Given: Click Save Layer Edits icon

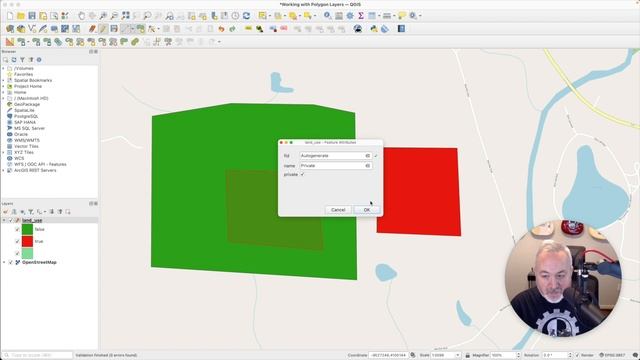Looking at the screenshot, I should point(114,29).
